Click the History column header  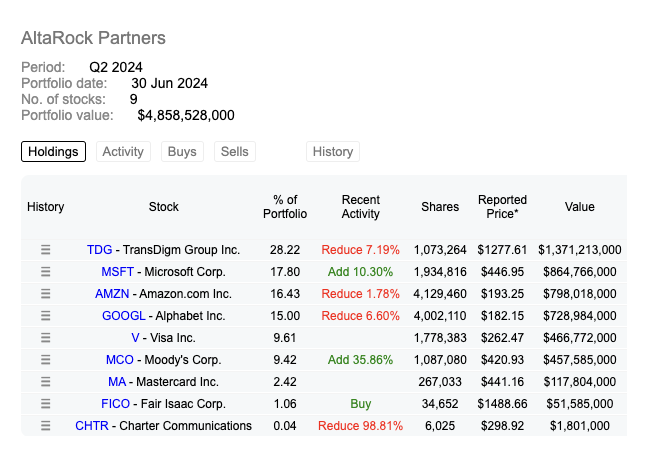click(x=46, y=207)
